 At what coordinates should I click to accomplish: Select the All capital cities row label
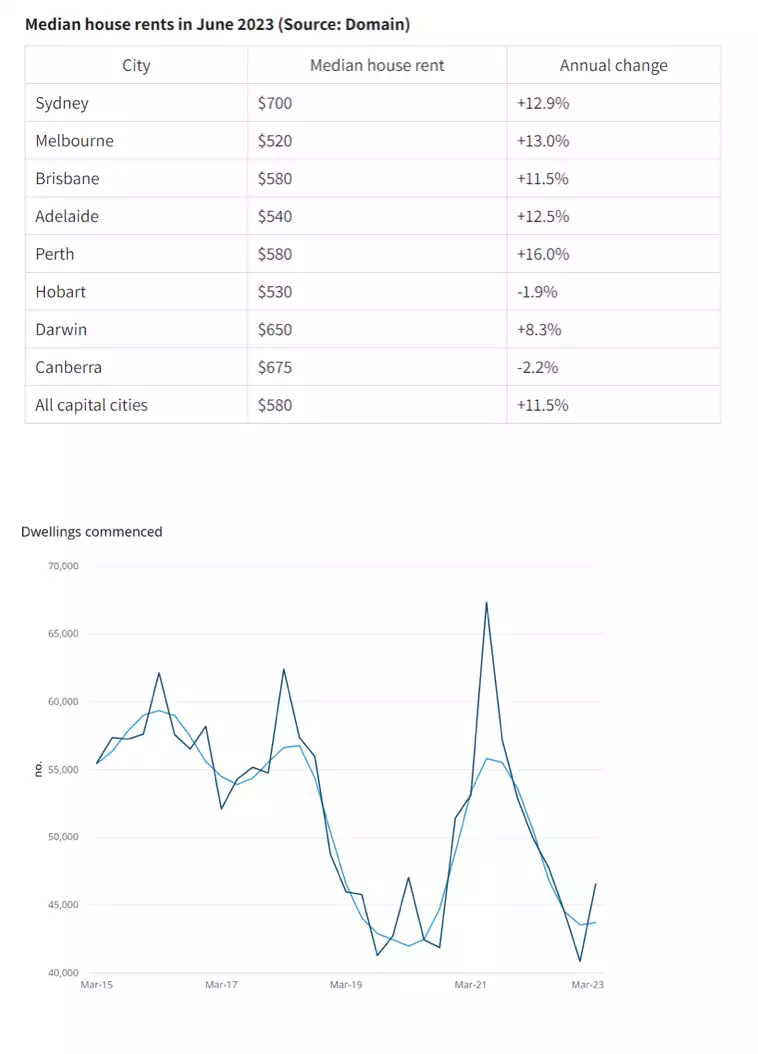(x=91, y=405)
